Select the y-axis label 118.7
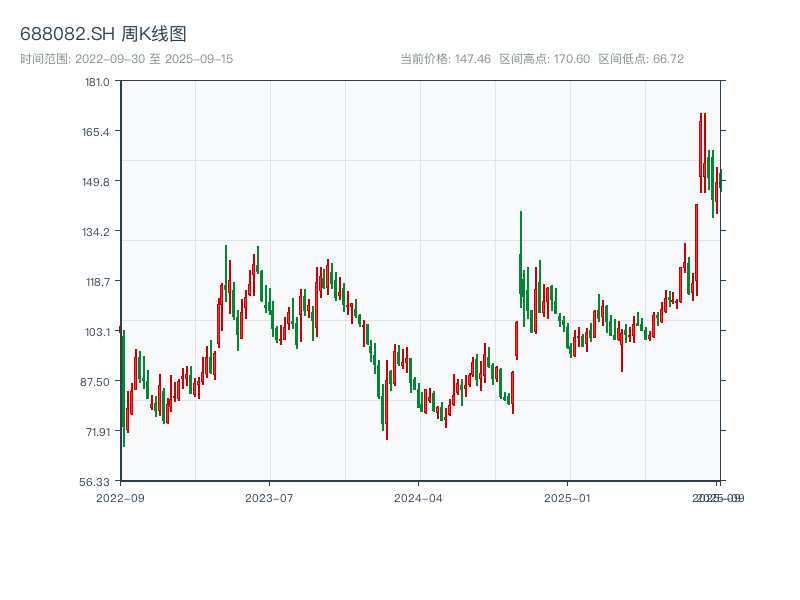Screen dimensions: 800x600 click(x=97, y=282)
